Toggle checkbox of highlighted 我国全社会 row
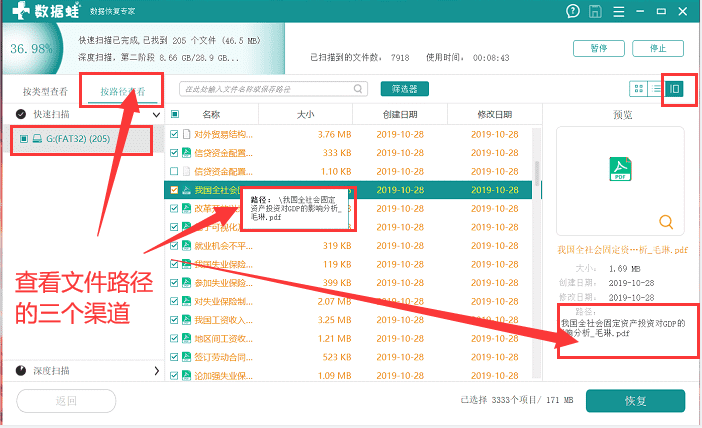 coord(174,190)
